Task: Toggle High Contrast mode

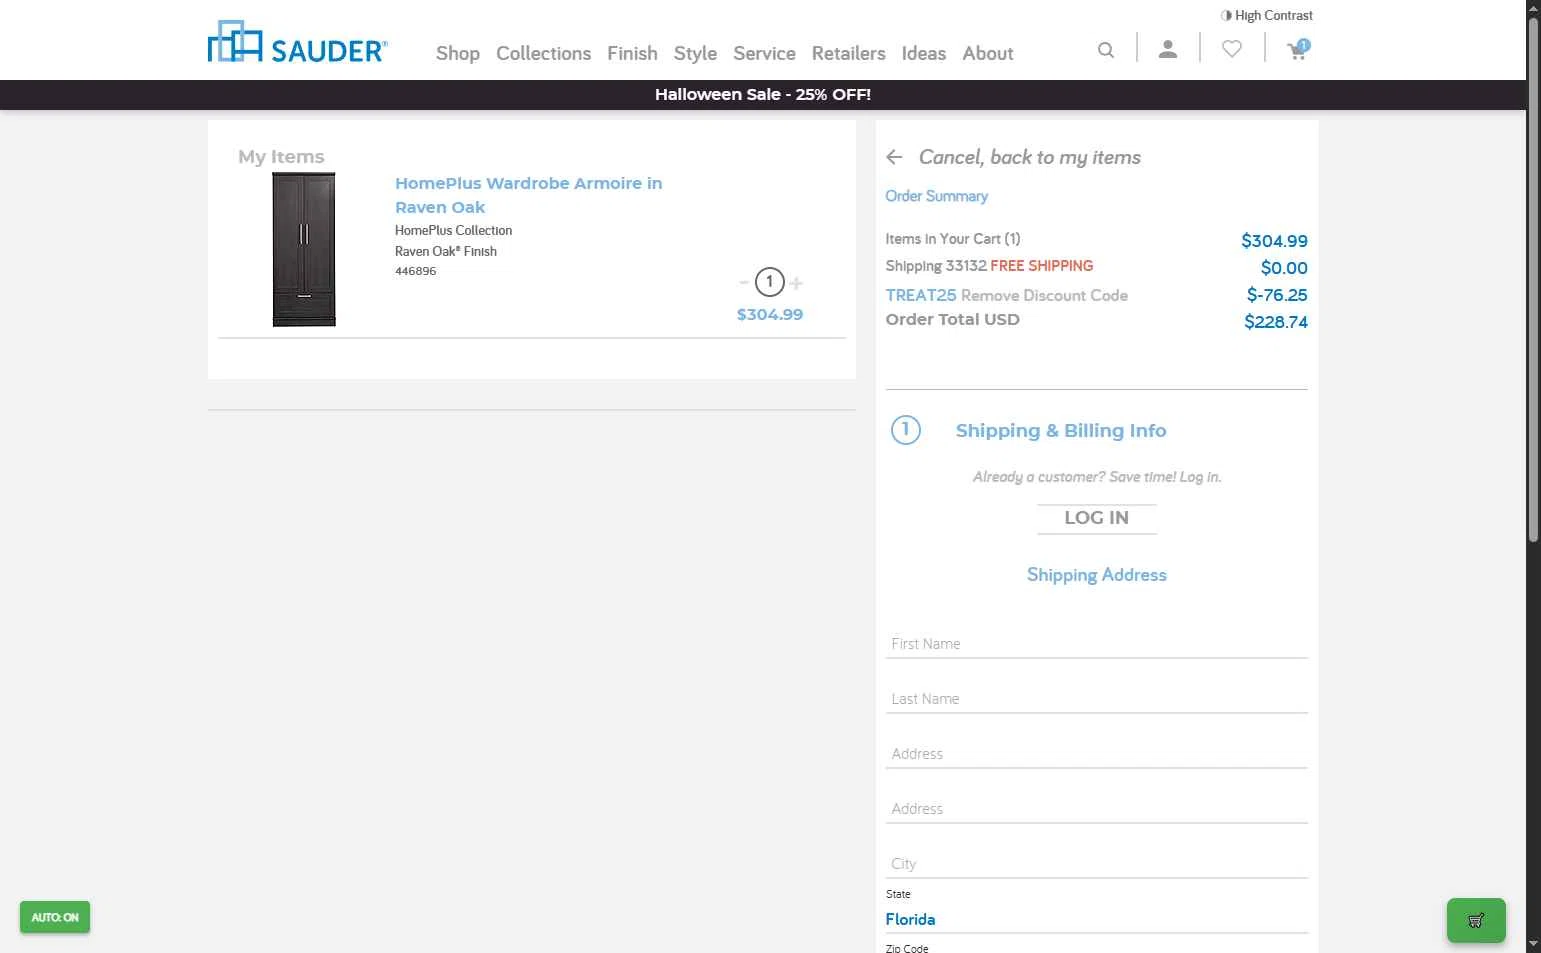Action: click(1266, 15)
